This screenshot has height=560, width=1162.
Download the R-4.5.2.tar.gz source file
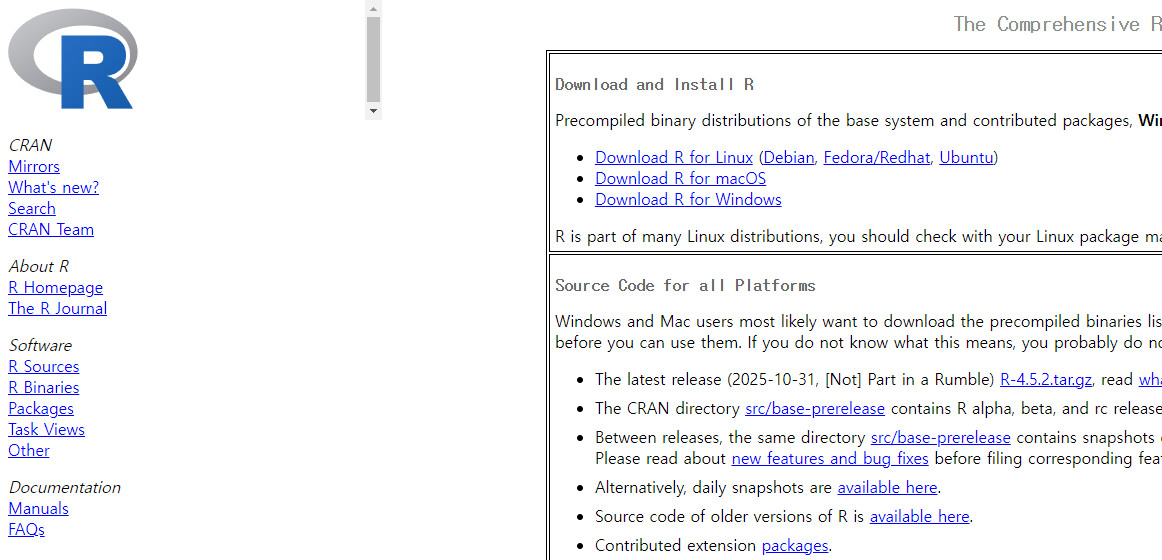point(1046,380)
